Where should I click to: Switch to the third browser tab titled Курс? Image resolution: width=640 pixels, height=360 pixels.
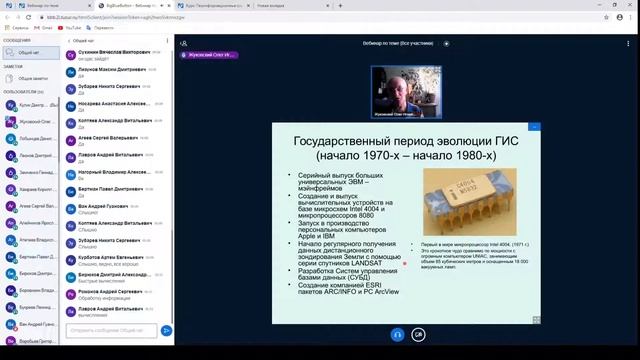coord(214,6)
